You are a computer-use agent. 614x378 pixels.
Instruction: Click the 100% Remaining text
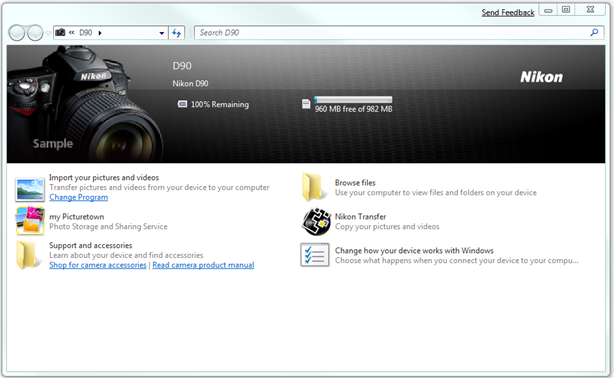coord(220,105)
